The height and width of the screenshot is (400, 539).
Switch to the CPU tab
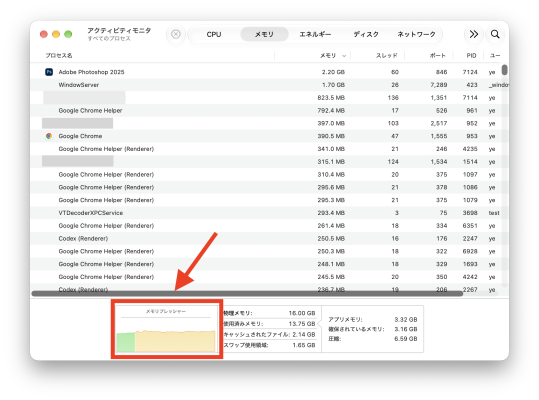coord(214,34)
